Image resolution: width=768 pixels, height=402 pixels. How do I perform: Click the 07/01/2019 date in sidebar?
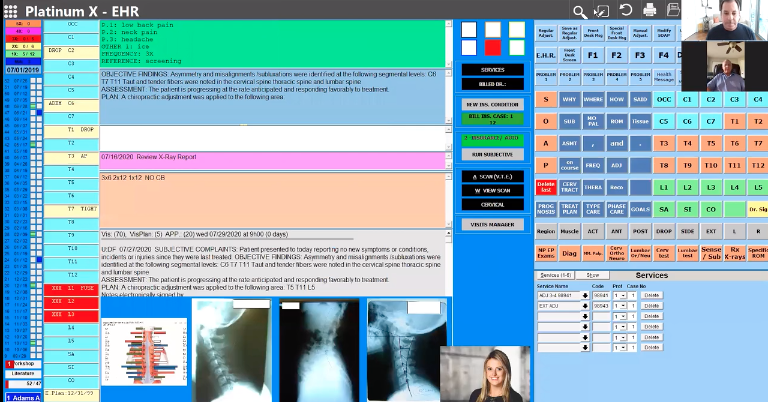[x=23, y=71]
